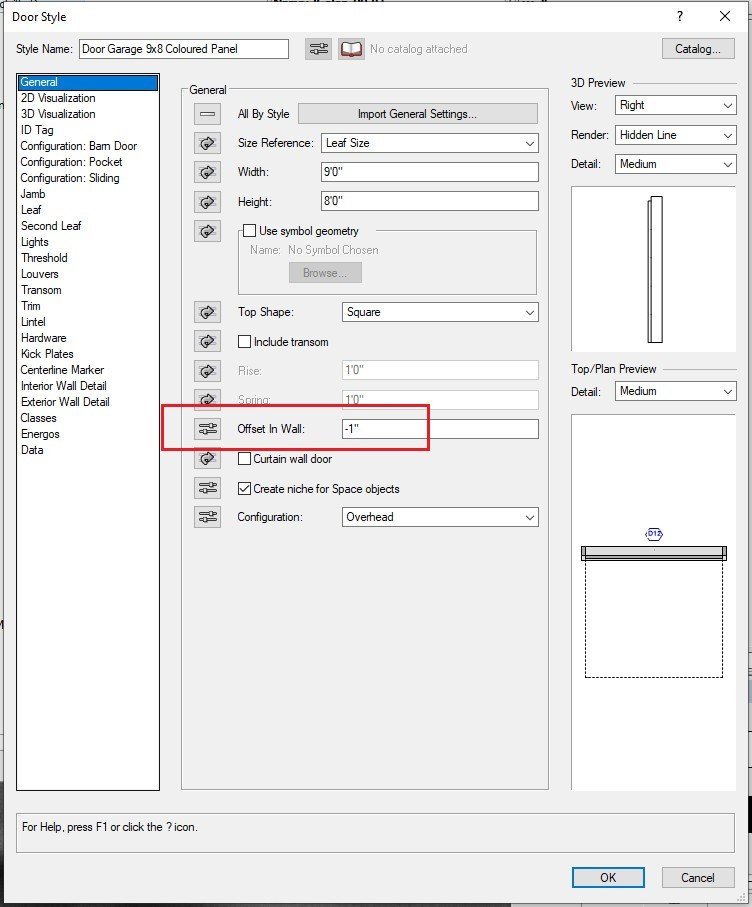
Task: Toggle by-style icon for Use symbol geometry
Action: (x=207, y=231)
